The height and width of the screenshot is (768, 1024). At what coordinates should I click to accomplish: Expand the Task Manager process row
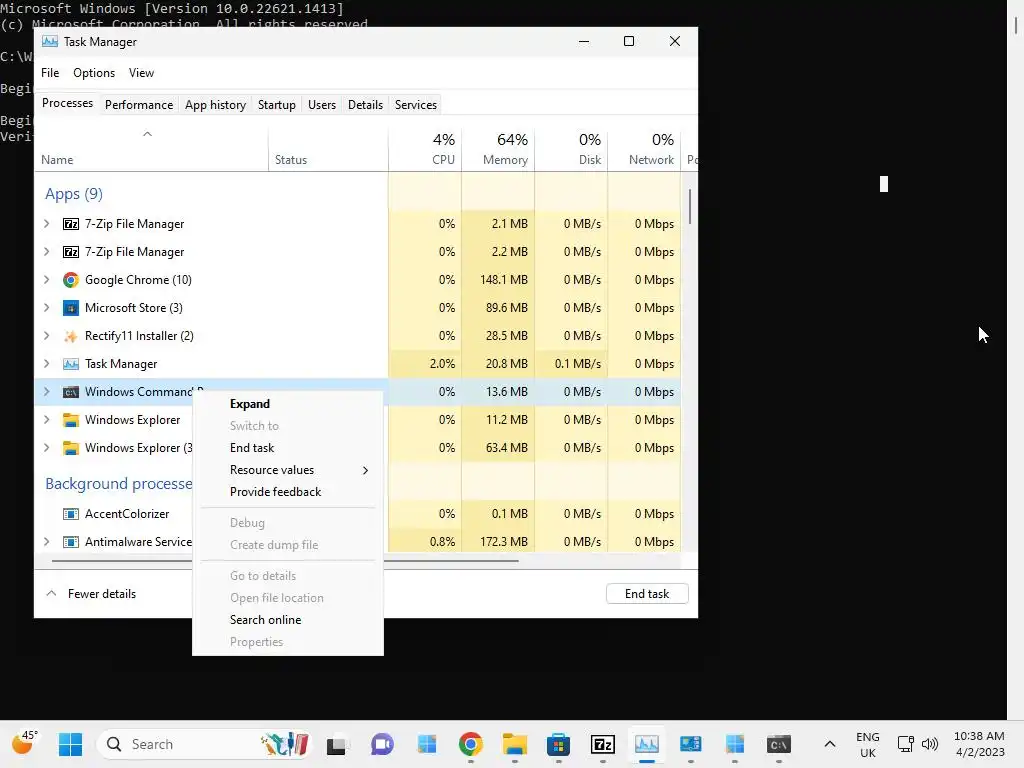[x=46, y=364]
